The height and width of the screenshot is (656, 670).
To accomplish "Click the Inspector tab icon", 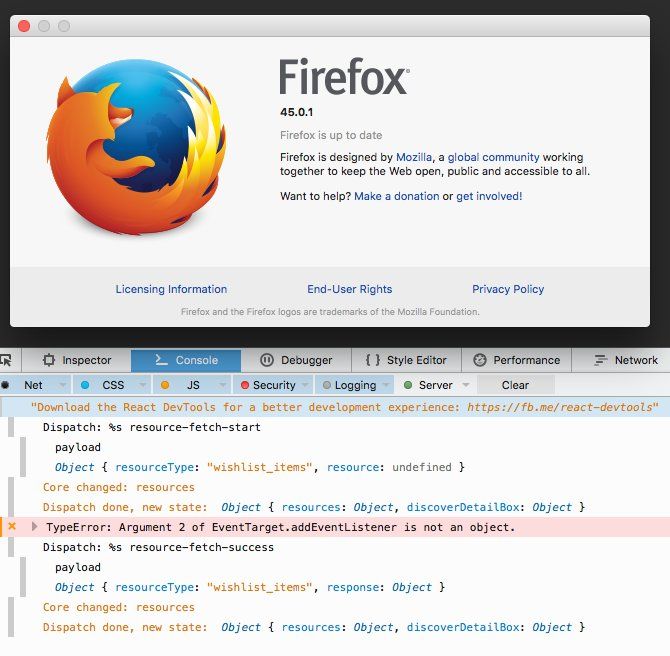I will coord(49,360).
